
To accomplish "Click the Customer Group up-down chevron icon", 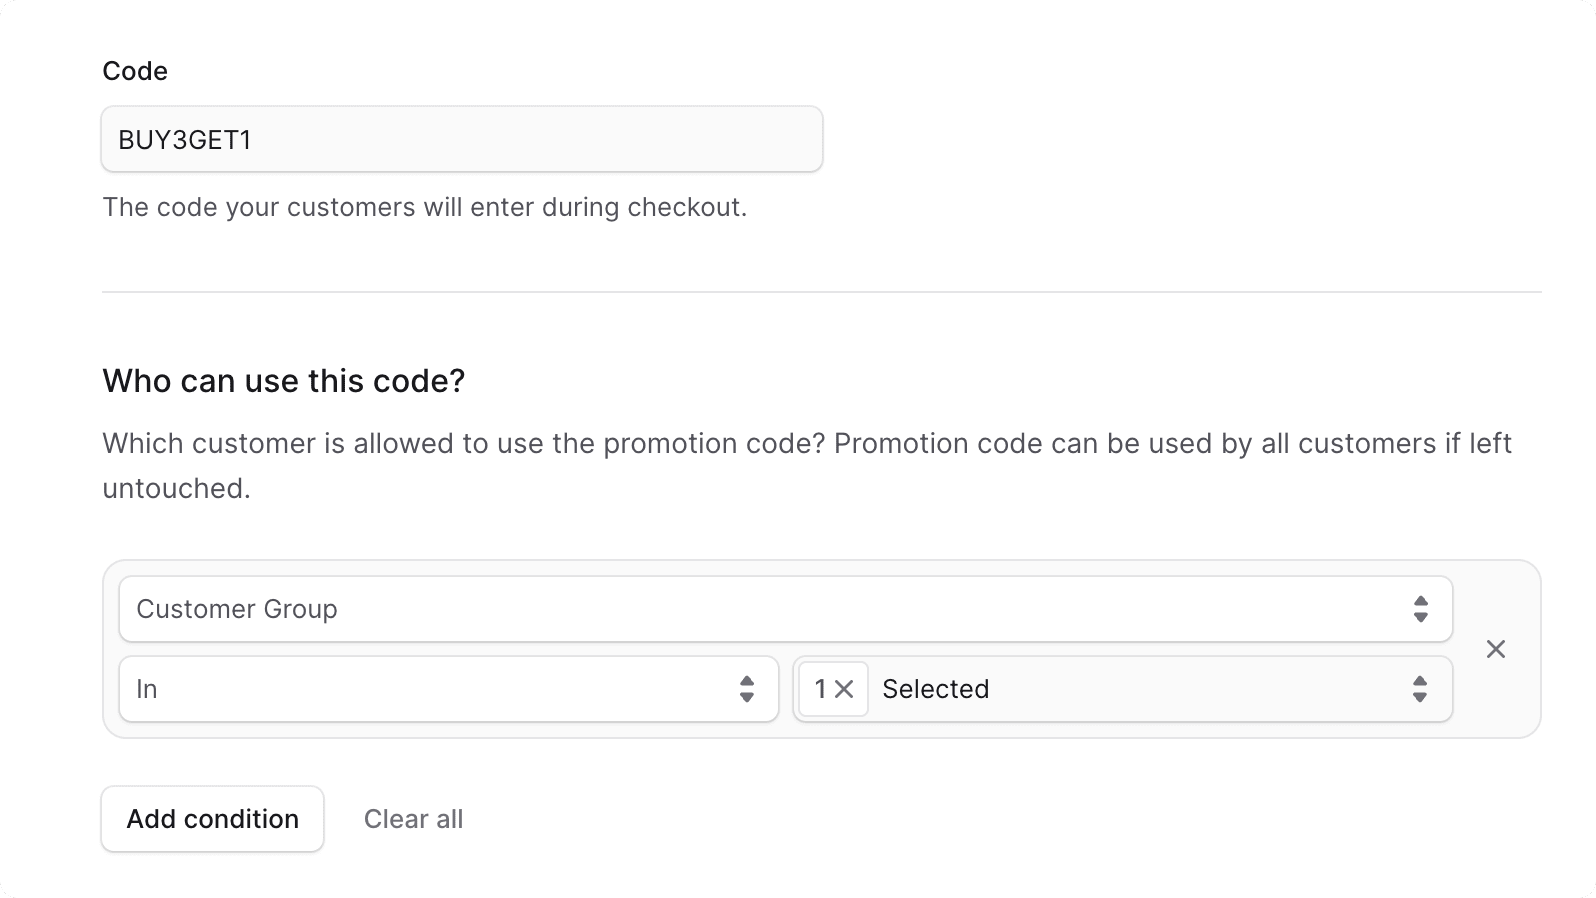I will tap(1420, 609).
